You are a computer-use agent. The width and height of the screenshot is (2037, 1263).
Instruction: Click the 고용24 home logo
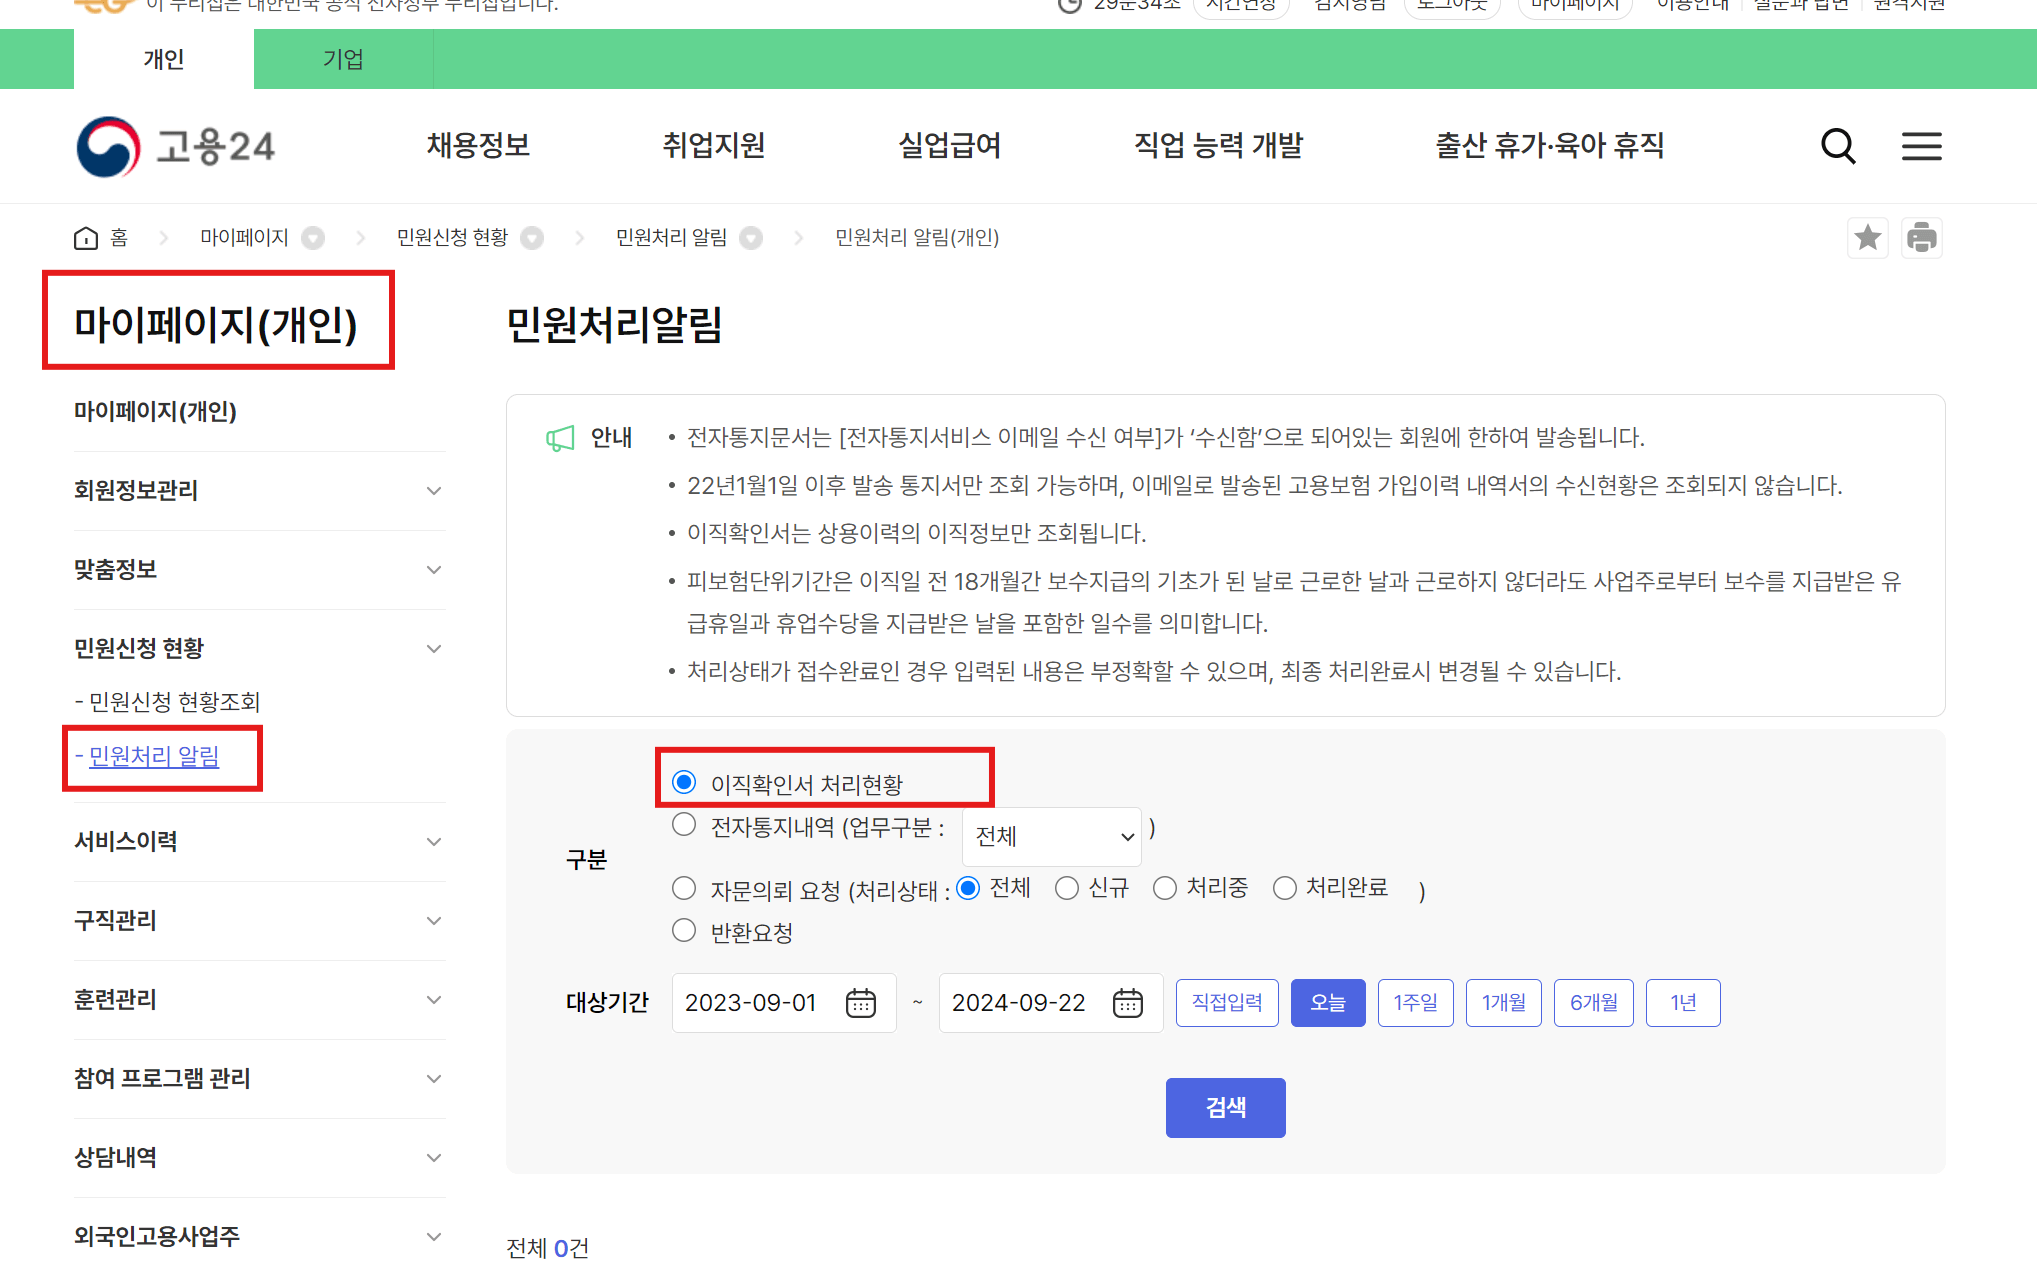click(x=175, y=146)
